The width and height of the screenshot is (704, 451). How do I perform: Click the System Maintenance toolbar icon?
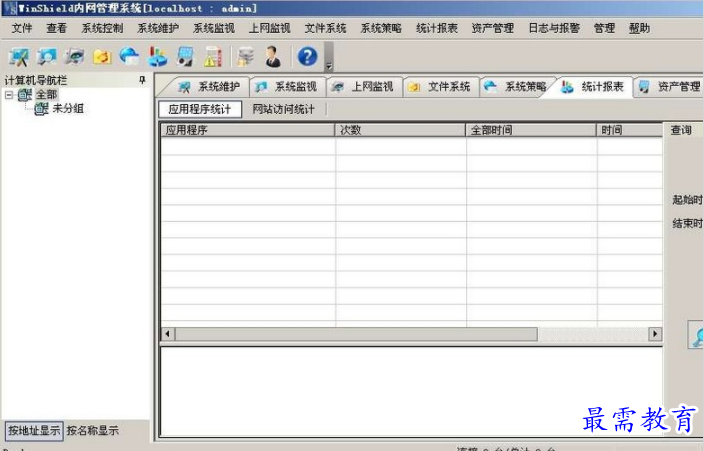[x=18, y=57]
